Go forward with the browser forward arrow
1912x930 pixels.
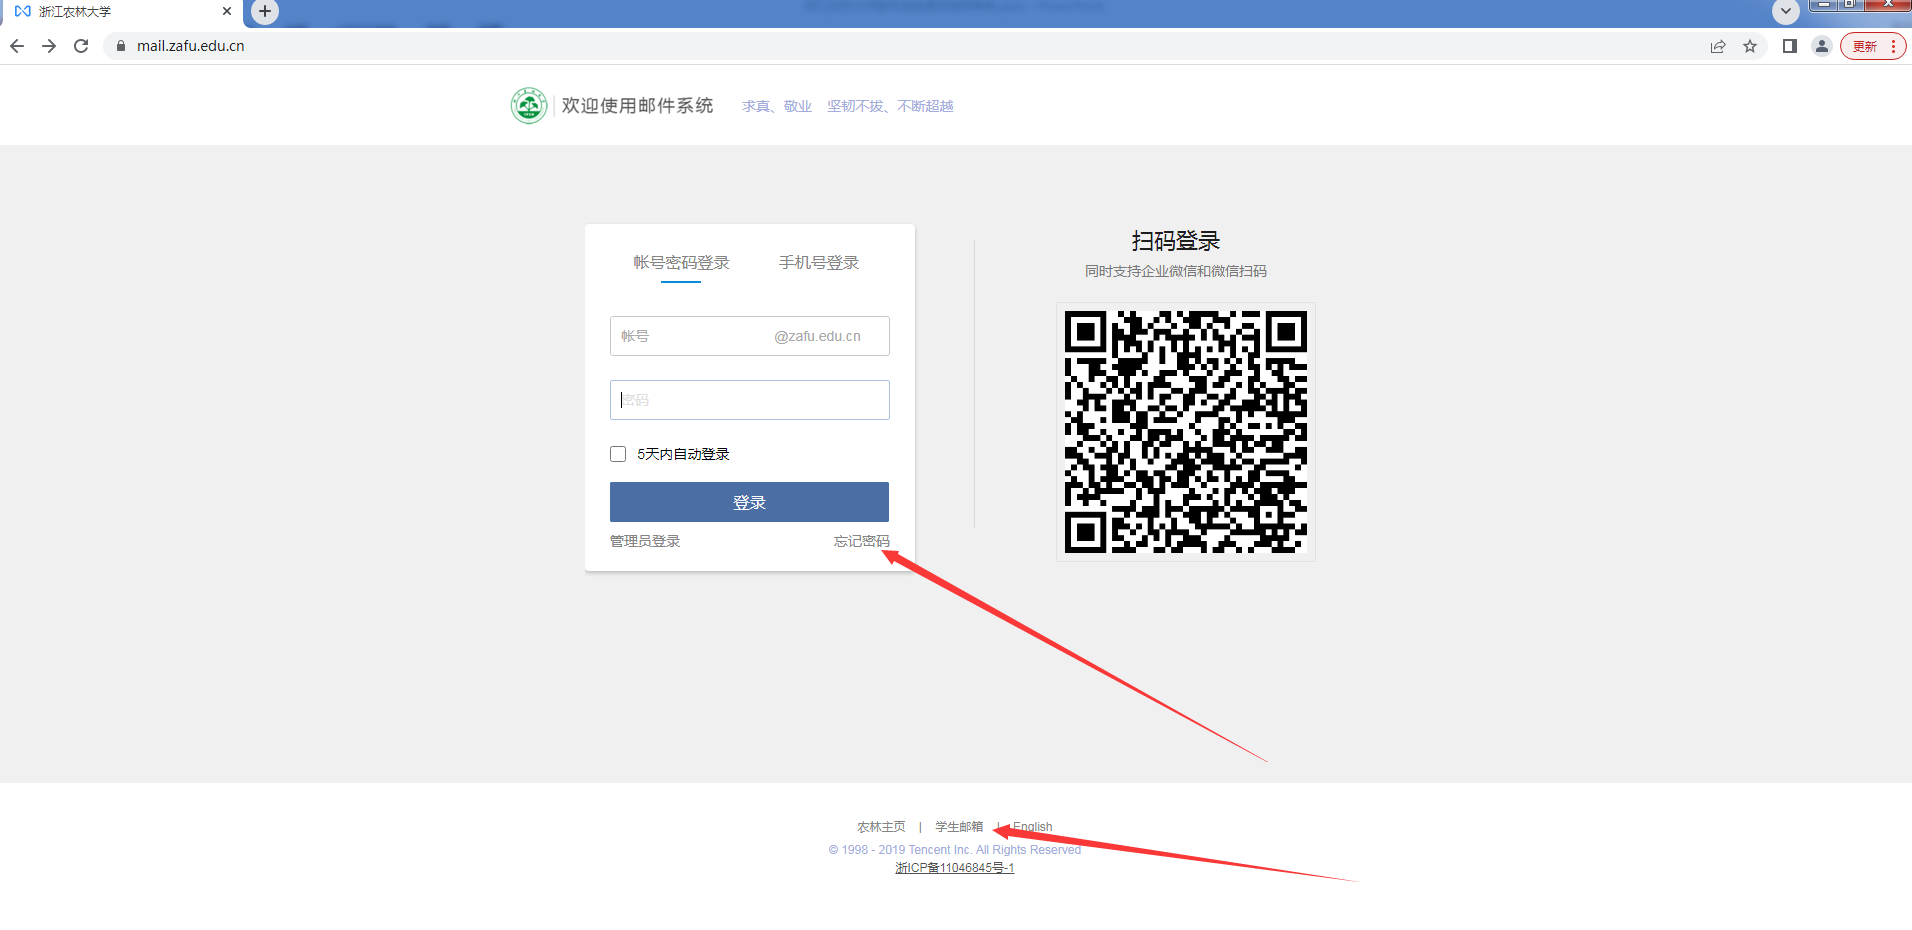pyautogui.click(x=49, y=46)
